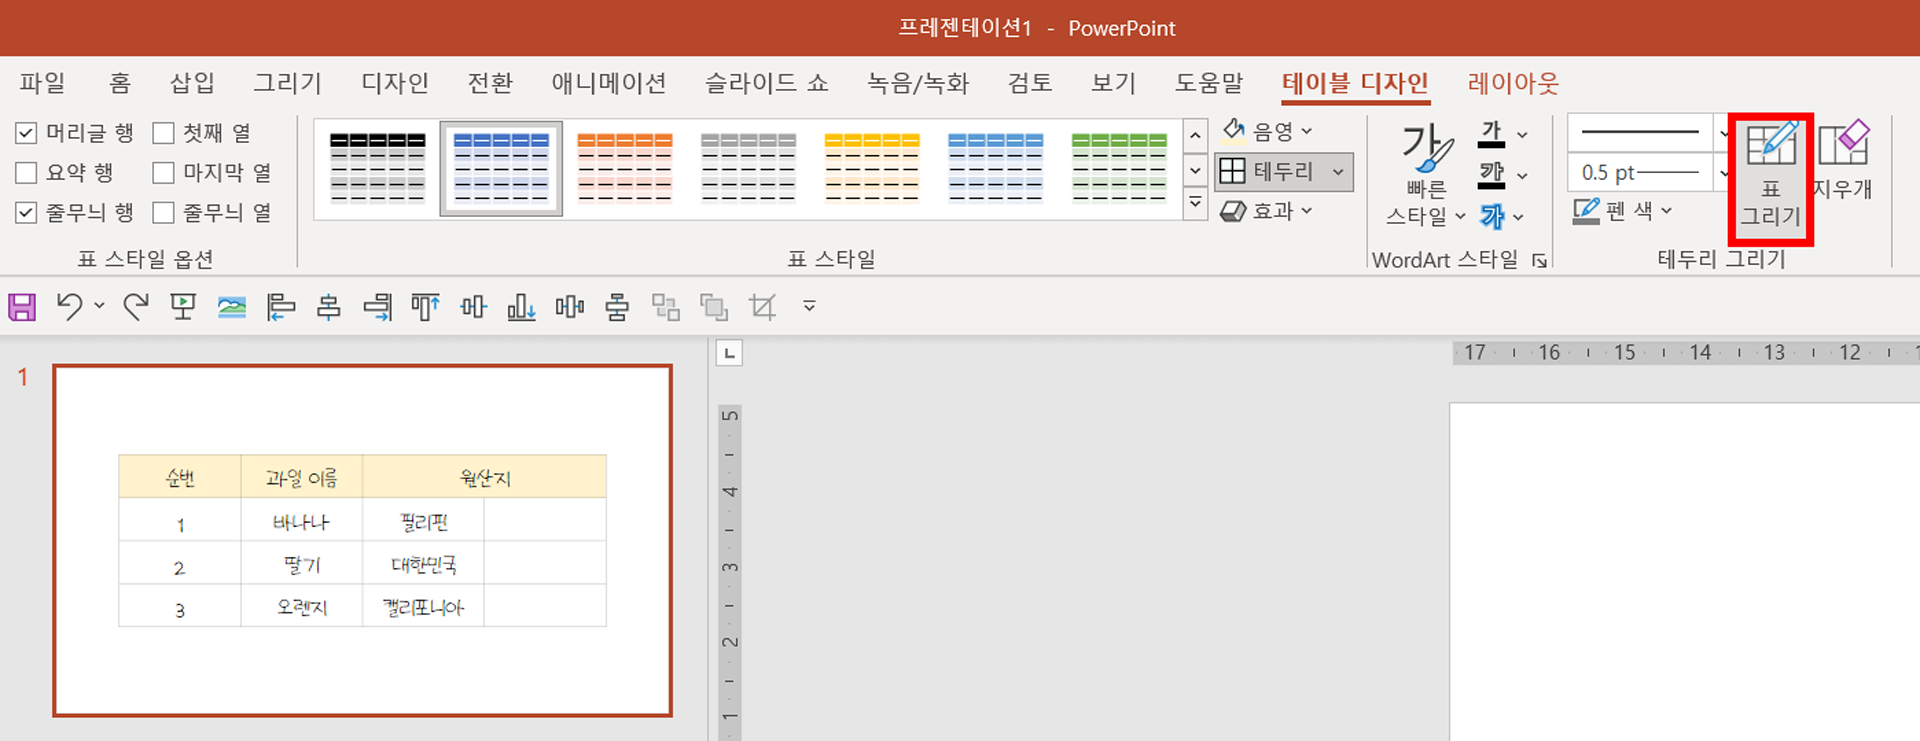Open the 애니메이션 tab

pyautogui.click(x=609, y=83)
